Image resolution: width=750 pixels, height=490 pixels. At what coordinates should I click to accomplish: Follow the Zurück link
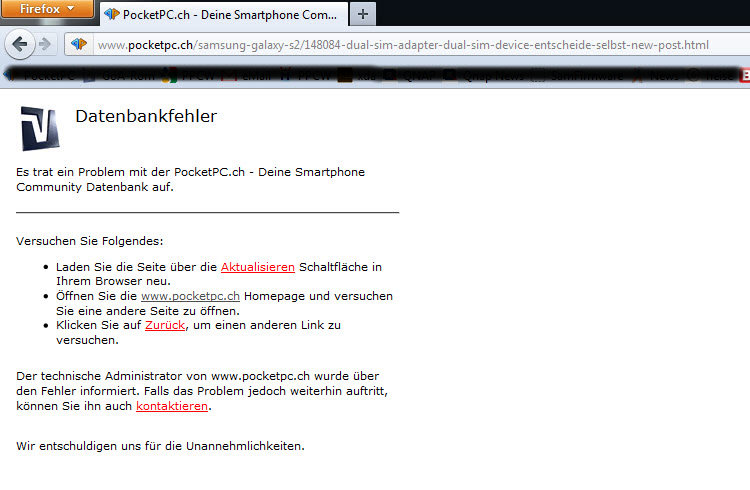point(165,325)
